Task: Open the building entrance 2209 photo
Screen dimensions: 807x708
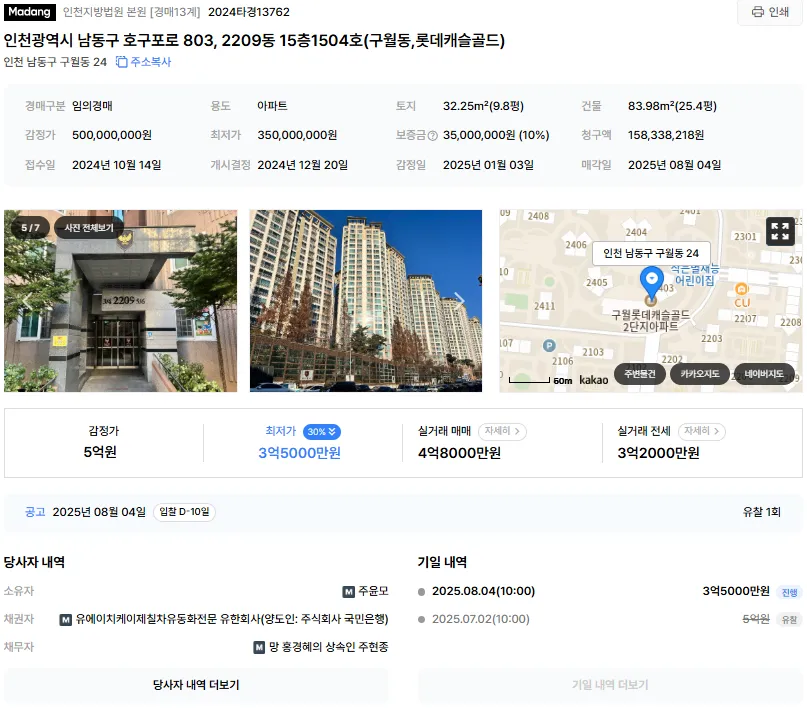Action: (x=120, y=301)
